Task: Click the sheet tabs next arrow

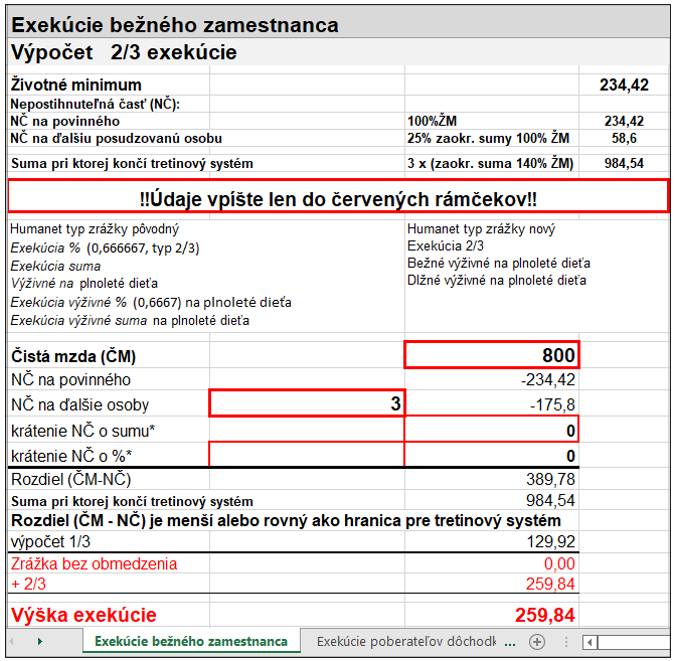Action: tap(40, 642)
